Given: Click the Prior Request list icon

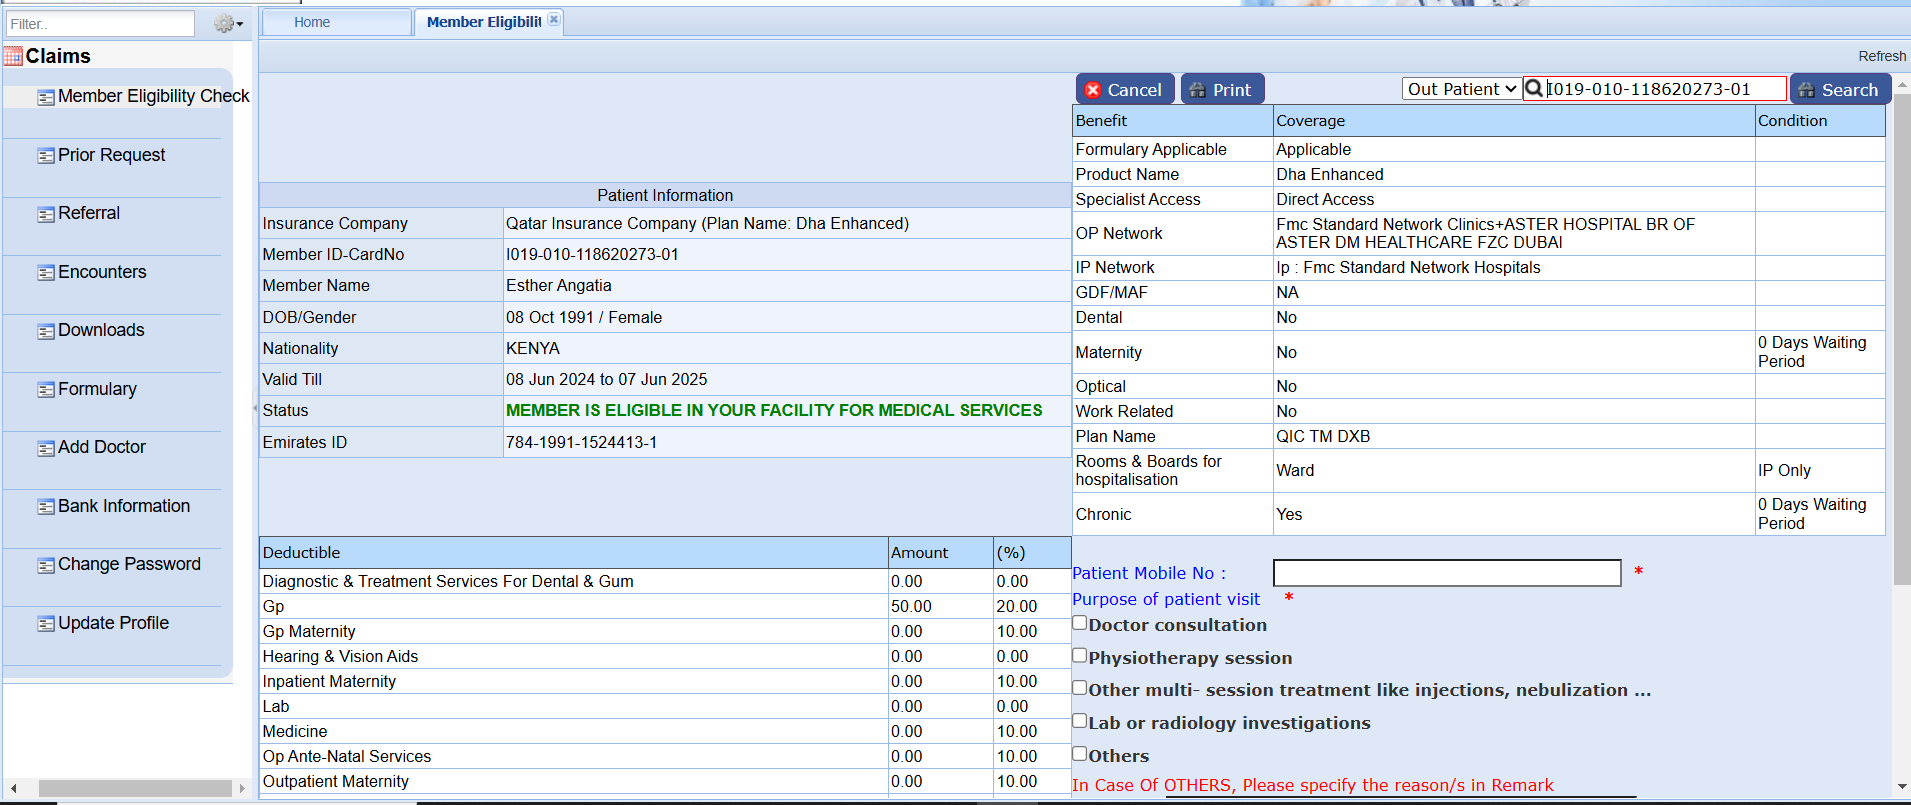Looking at the screenshot, I should click(46, 156).
